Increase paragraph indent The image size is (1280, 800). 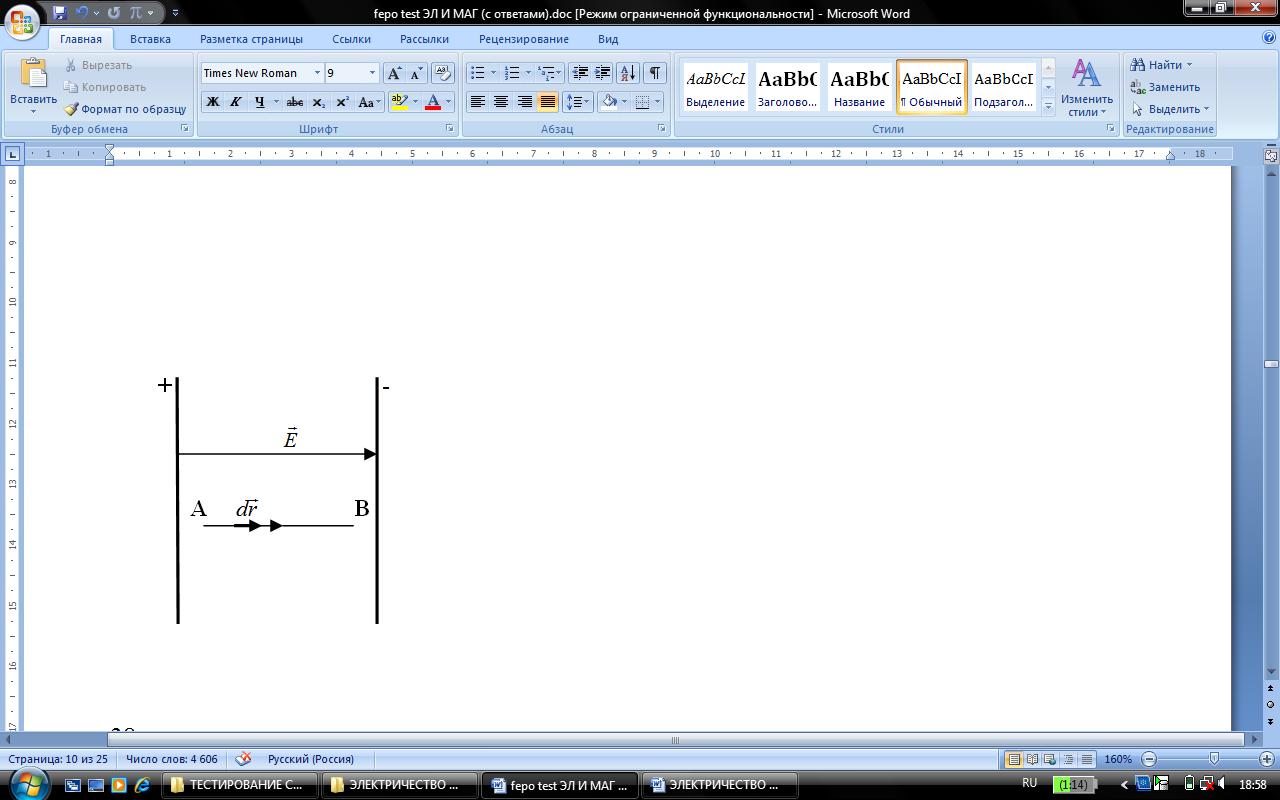click(x=603, y=73)
